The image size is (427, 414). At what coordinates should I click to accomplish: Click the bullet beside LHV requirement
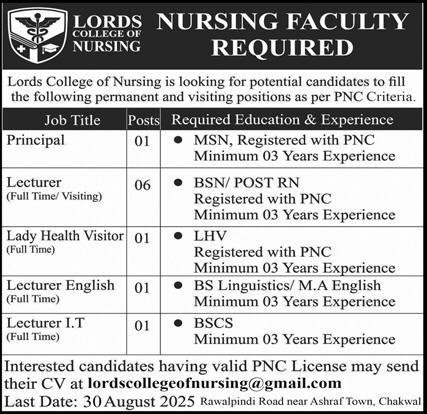178,236
